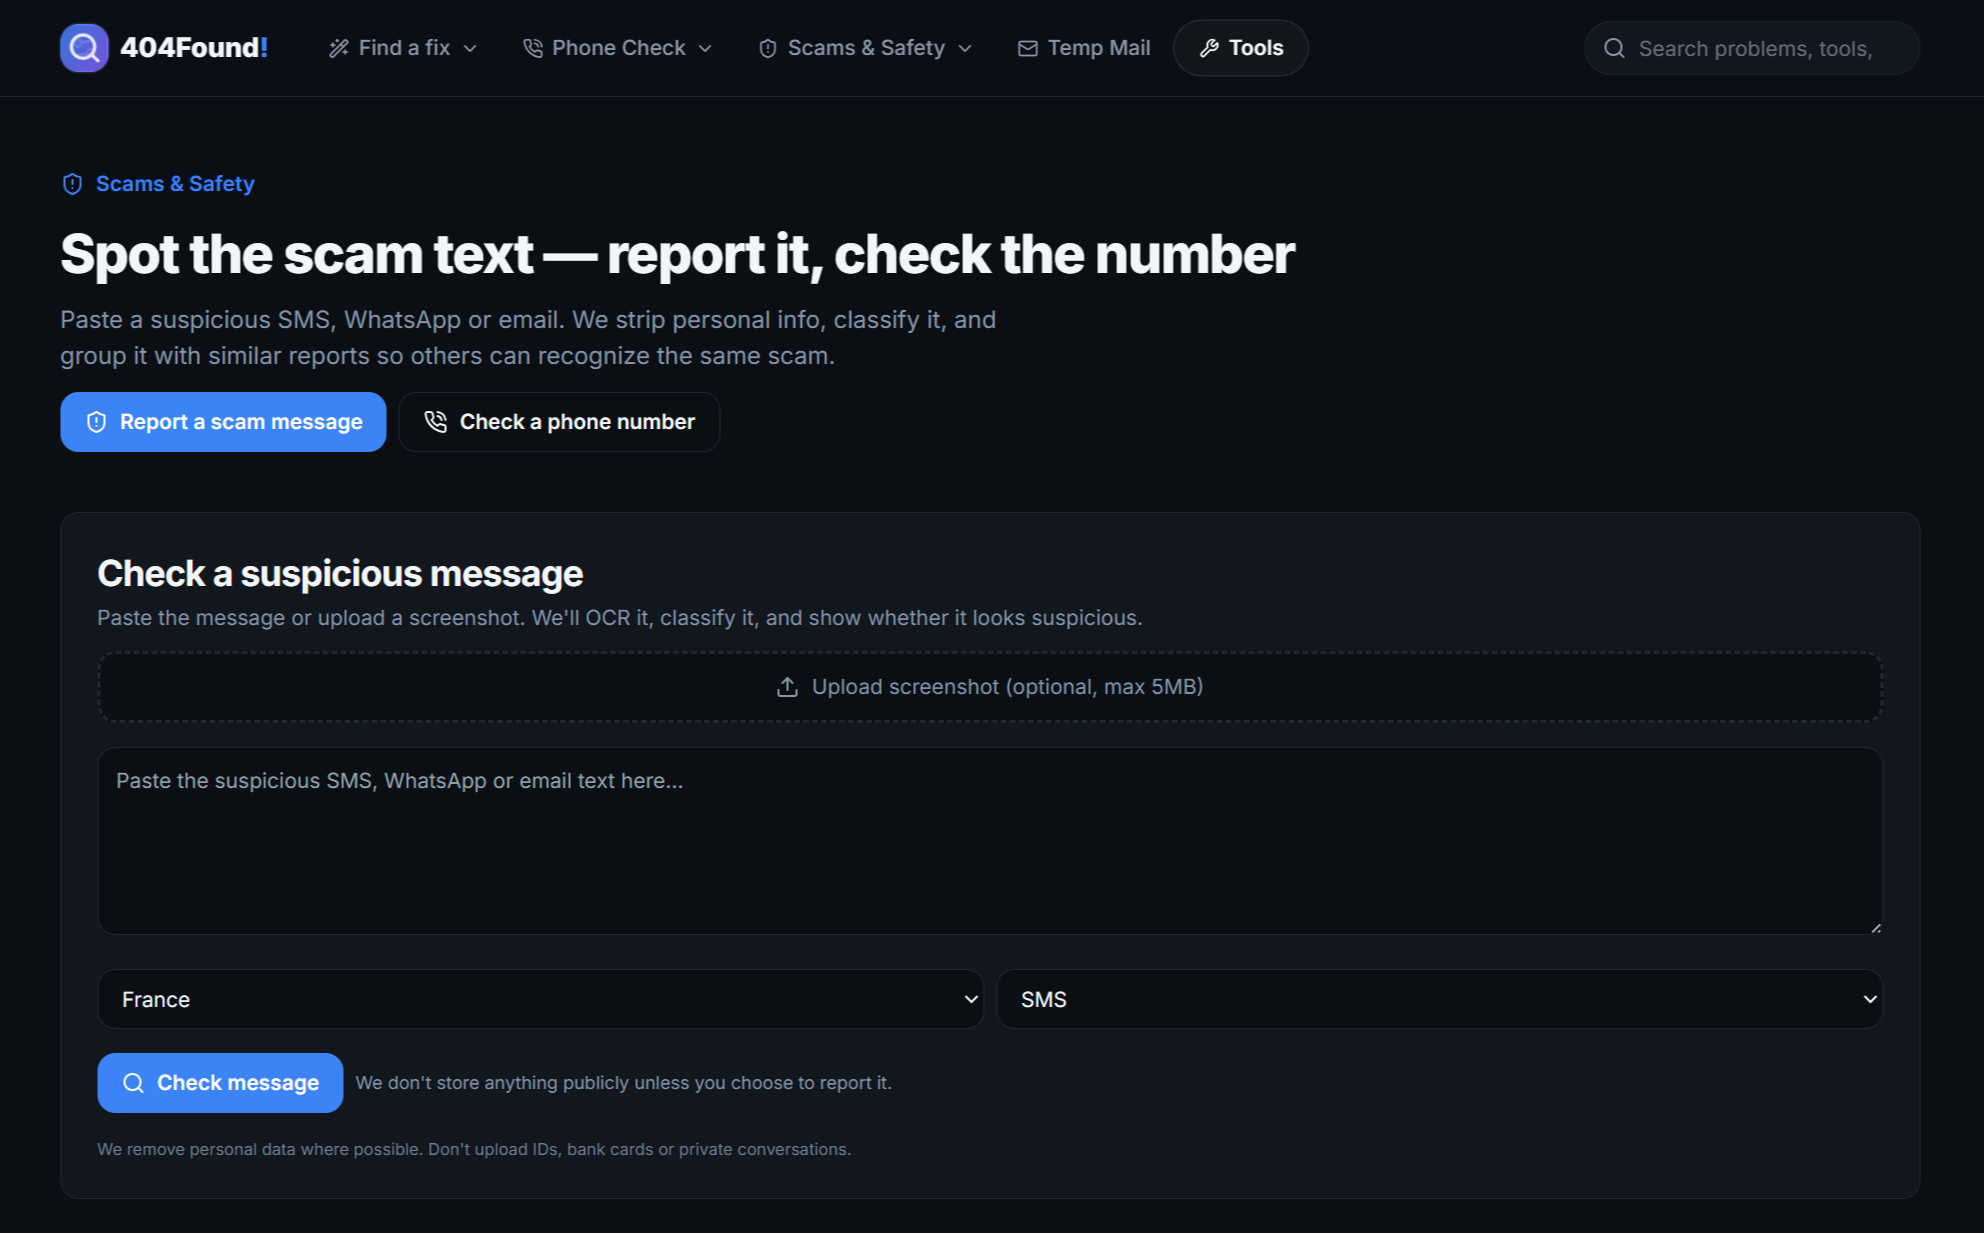1984x1233 pixels.
Task: Click shield icon on Report a scam button
Action: point(96,422)
